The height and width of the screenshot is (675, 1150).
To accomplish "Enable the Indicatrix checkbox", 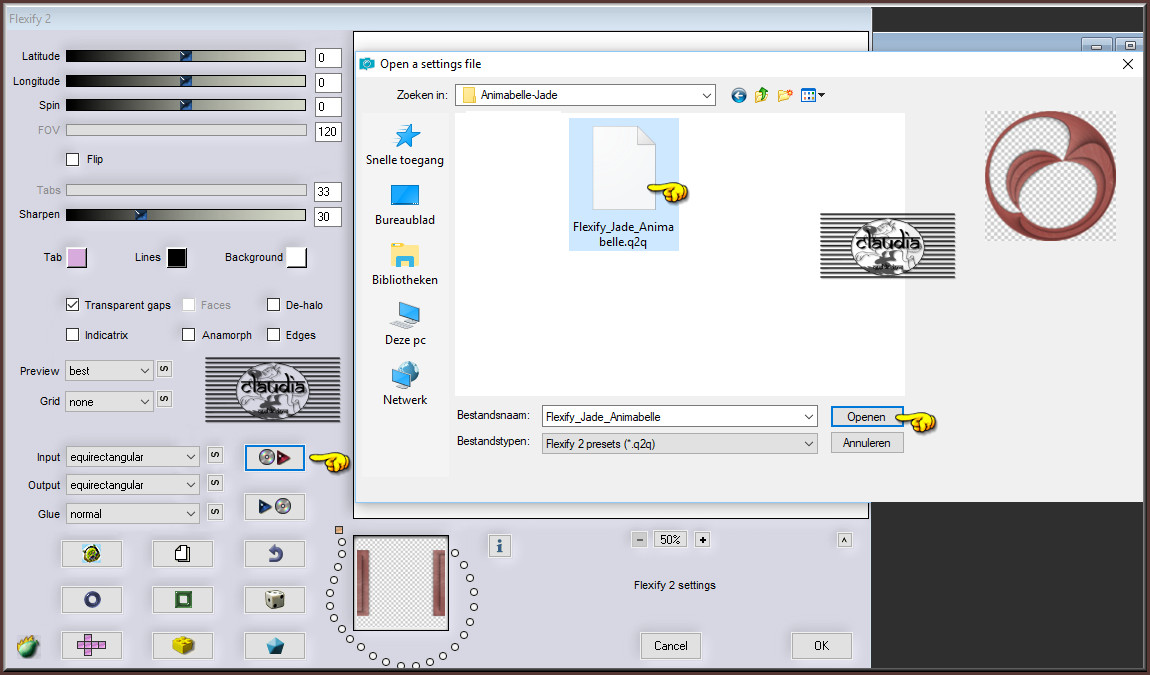I will click(x=73, y=335).
